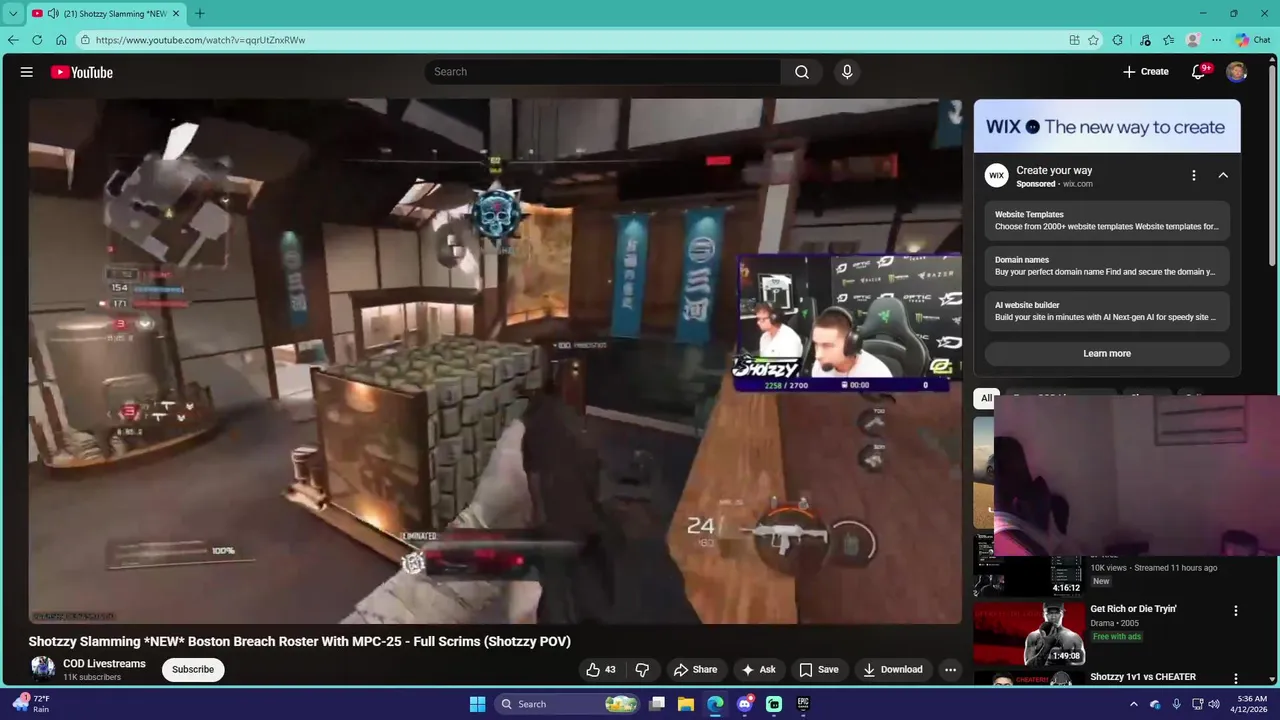Add this page to favorites with the star
This screenshot has width=1280, height=720.
coord(1093,40)
